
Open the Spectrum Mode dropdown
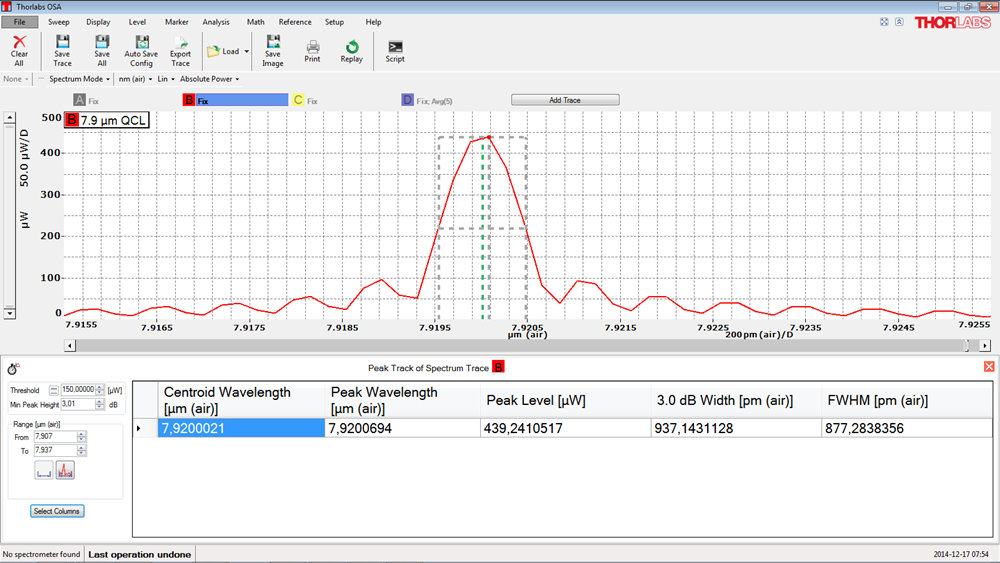pos(79,79)
